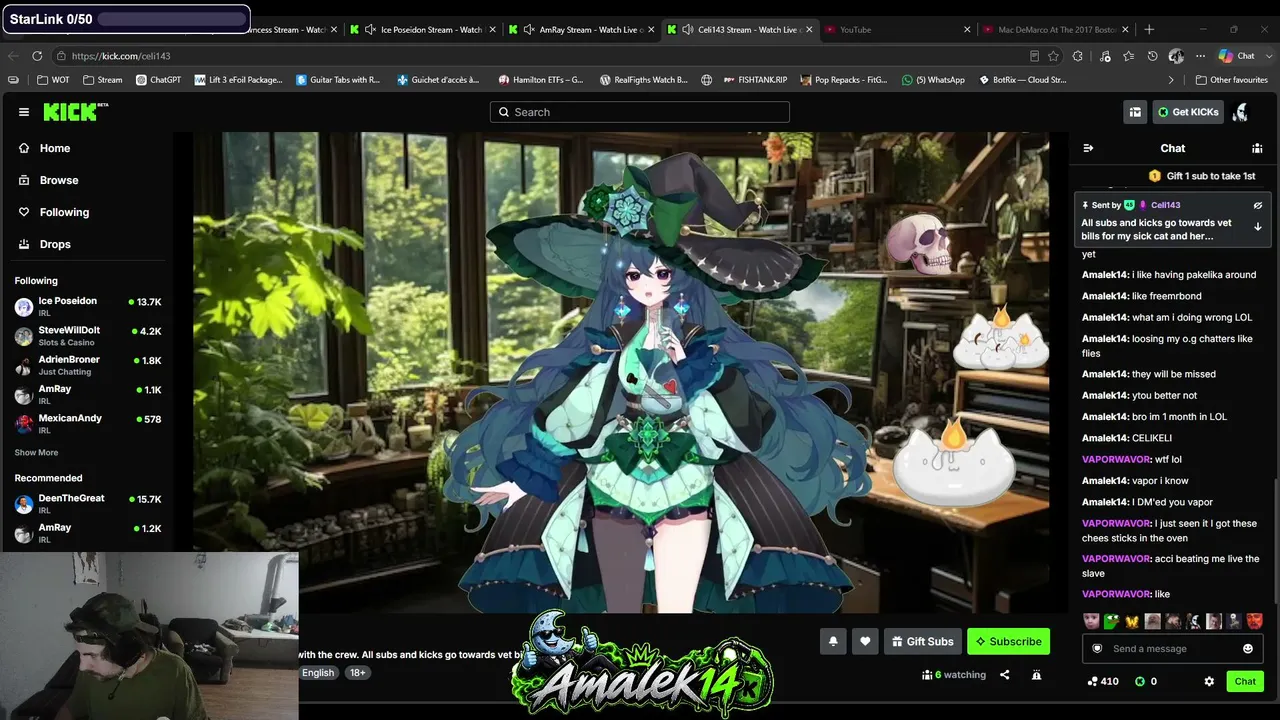The height and width of the screenshot is (720, 1280).
Task: Click the Gift 1 sub to take 1st banner
Action: pos(1202,176)
